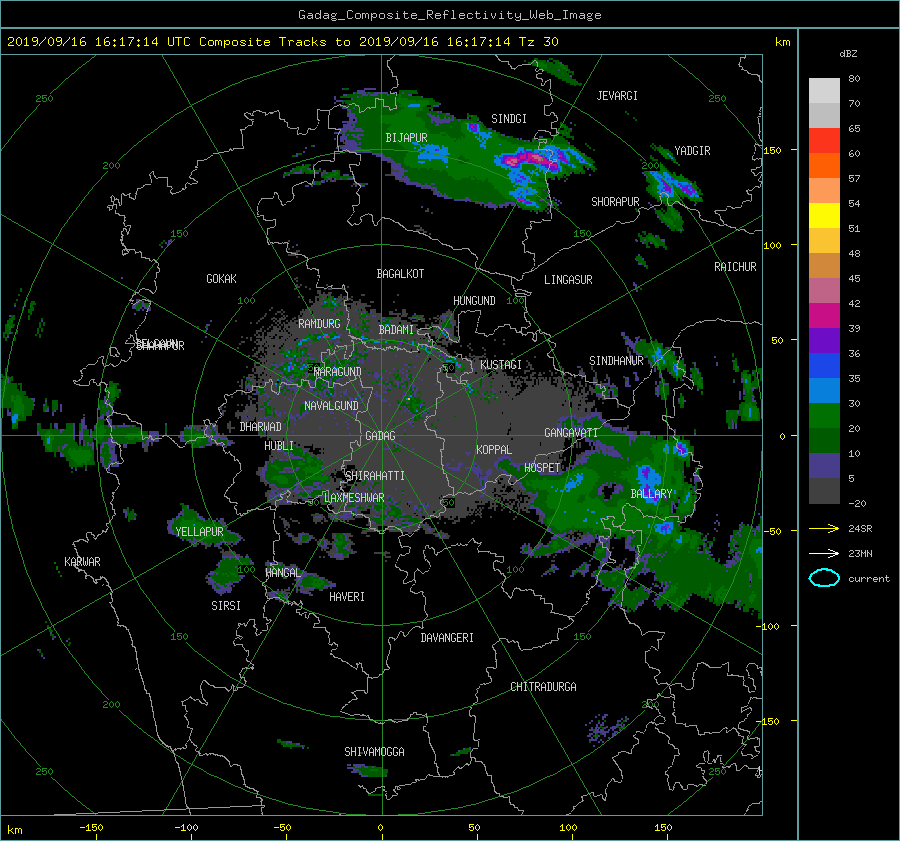The image size is (900, 841).
Task: Select the 51 dBZ yellow swatch
Action: pyautogui.click(x=824, y=216)
